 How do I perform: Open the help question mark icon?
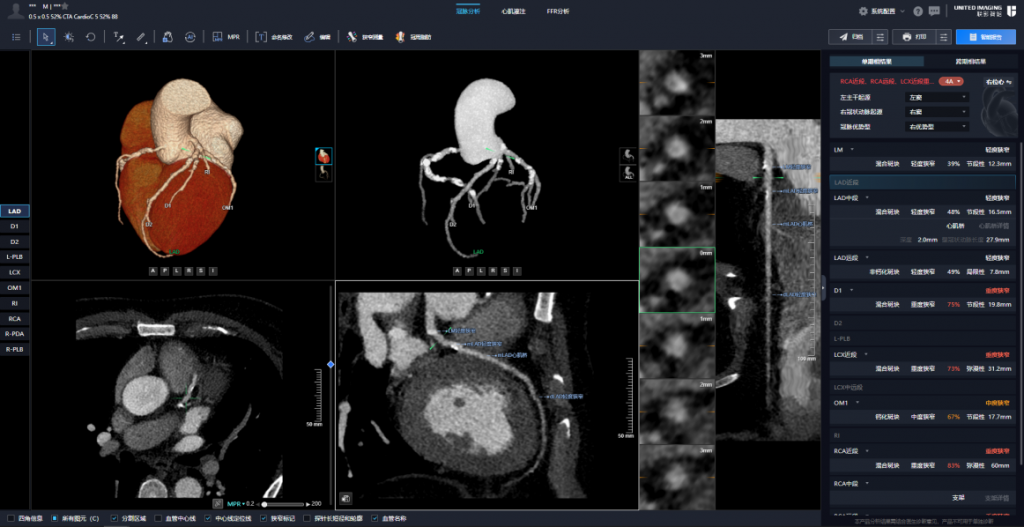(x=917, y=11)
